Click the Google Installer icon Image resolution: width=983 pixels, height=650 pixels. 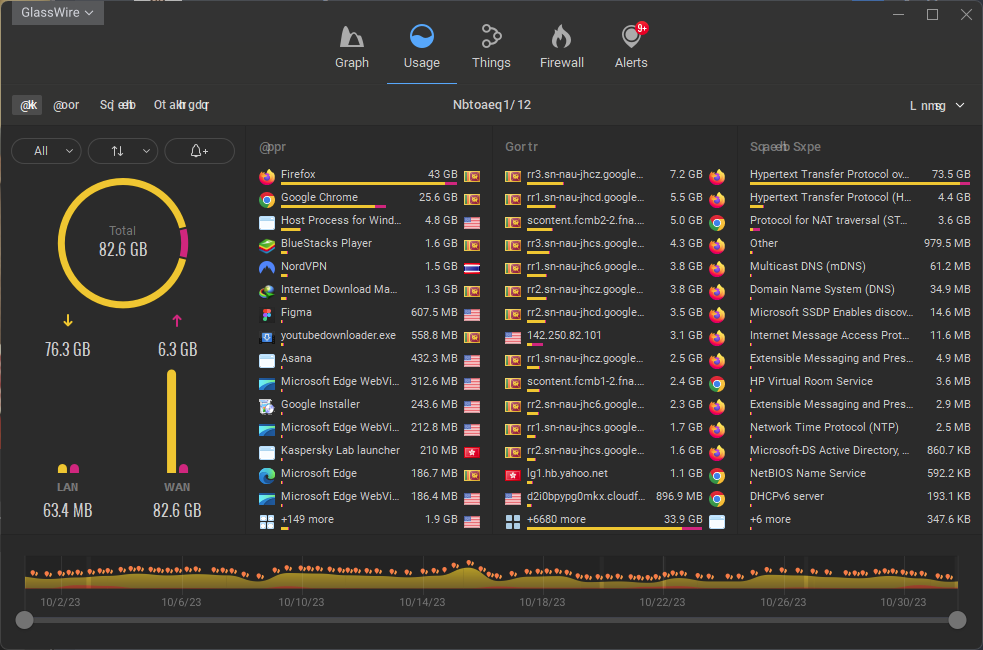(267, 407)
